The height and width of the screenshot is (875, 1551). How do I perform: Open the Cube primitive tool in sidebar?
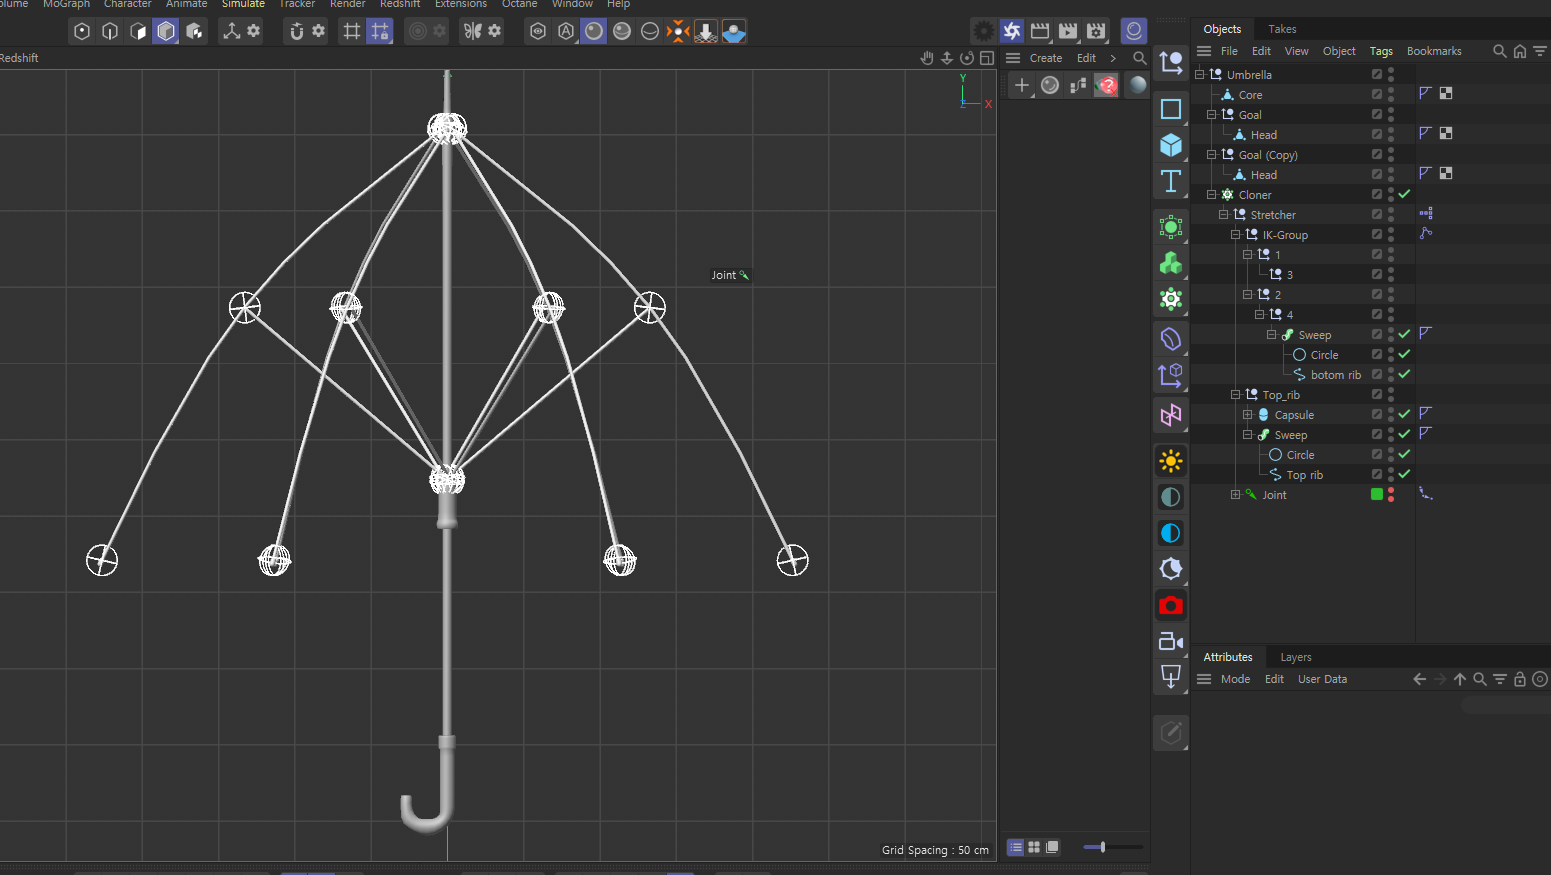1171,145
